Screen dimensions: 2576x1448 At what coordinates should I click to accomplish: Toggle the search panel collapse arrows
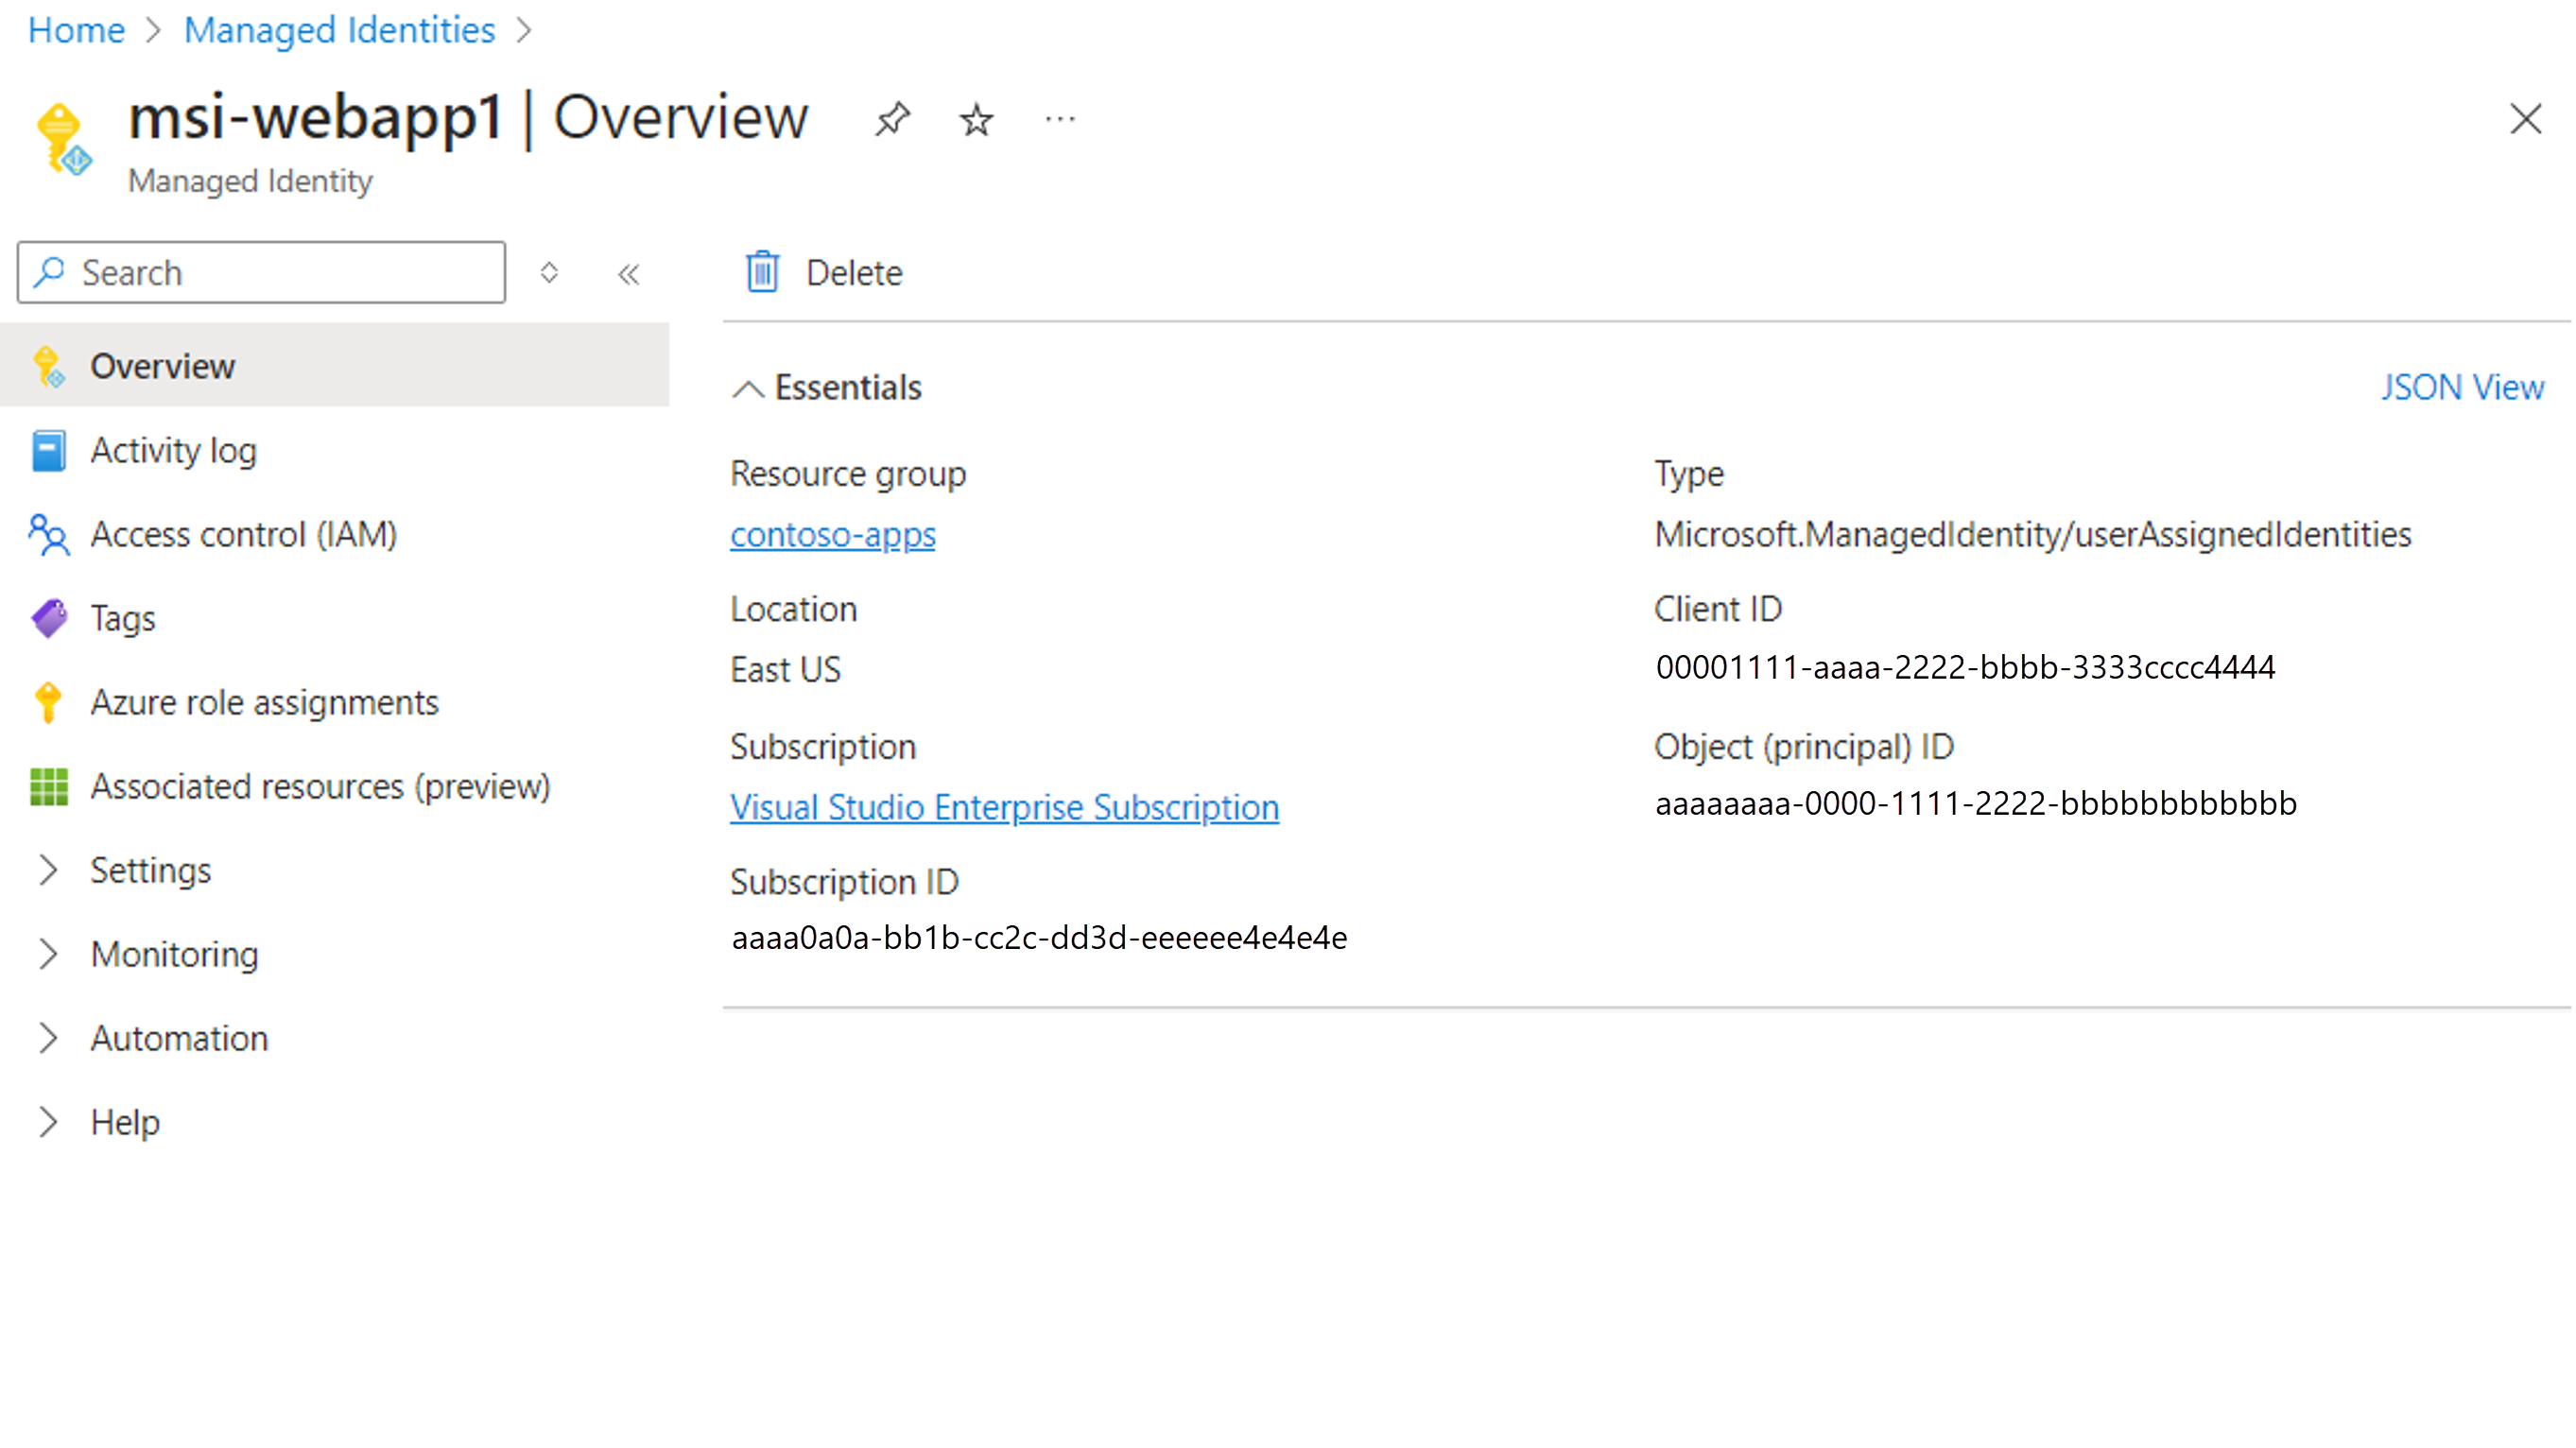point(628,274)
